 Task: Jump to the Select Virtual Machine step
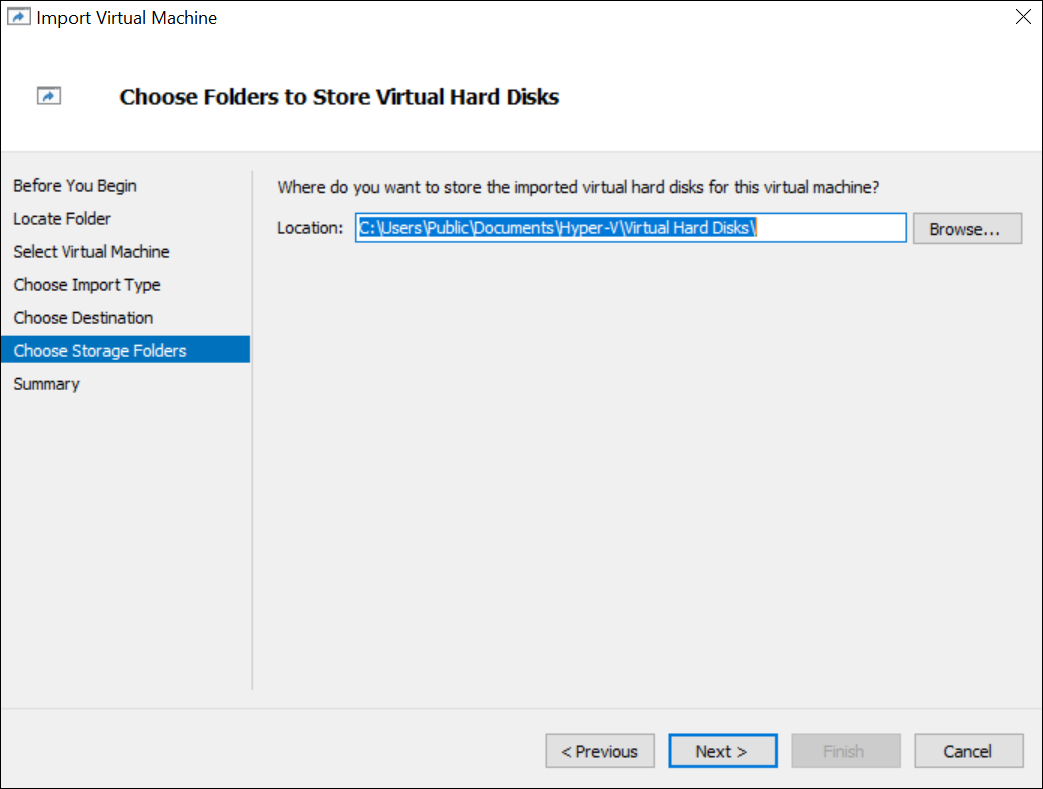tap(91, 252)
